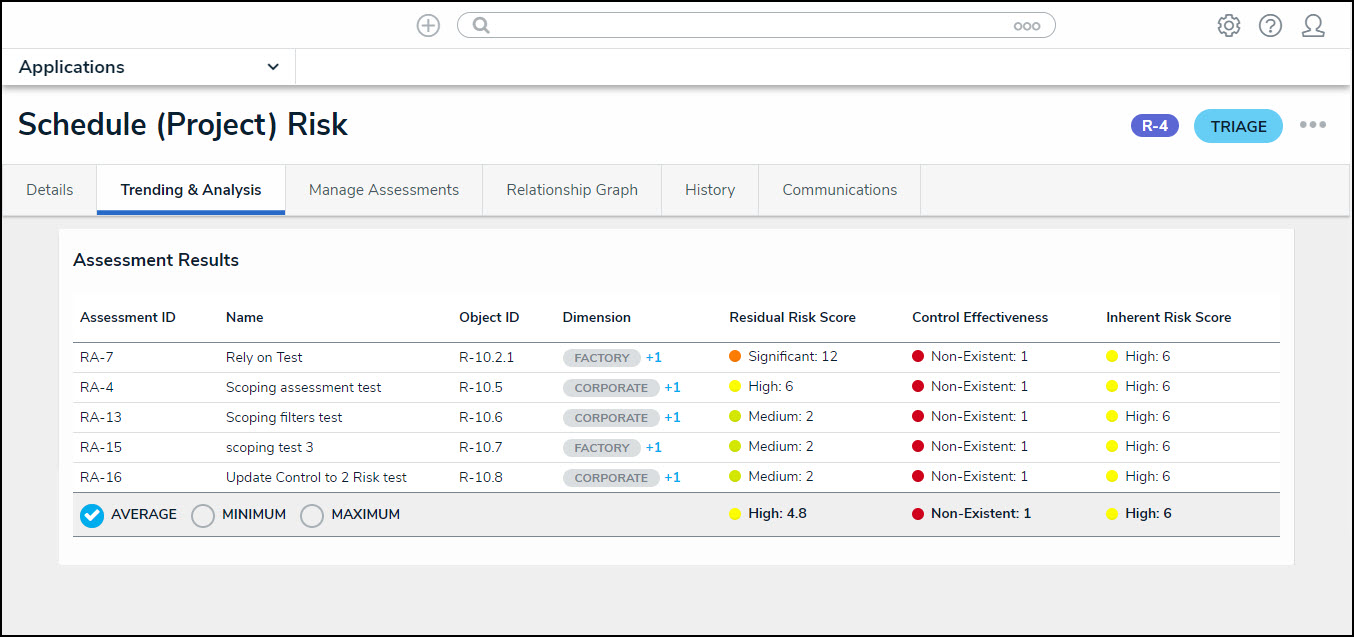
Task: Expand +1 dimensions for Rely on Test
Action: (x=653, y=357)
